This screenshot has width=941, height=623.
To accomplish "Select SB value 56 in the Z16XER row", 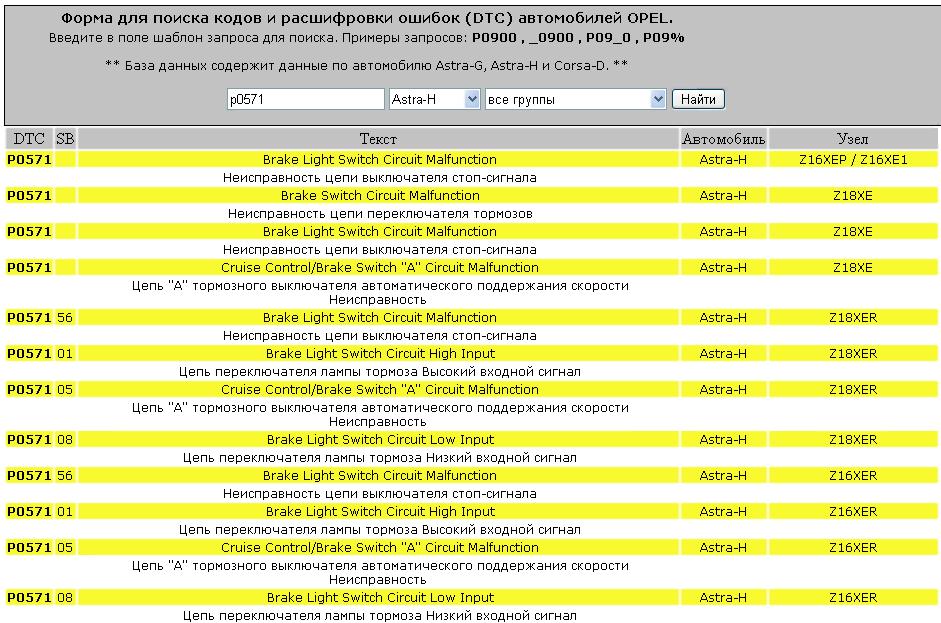I will point(65,475).
